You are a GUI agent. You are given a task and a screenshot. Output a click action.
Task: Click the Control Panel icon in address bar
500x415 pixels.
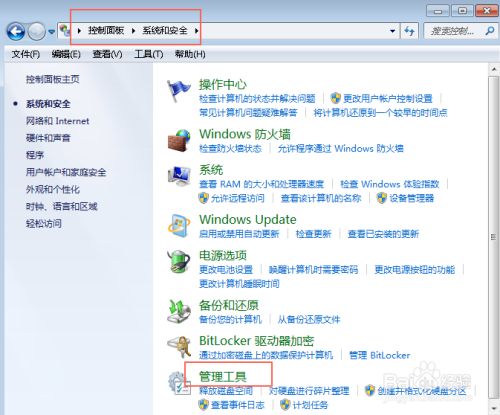pyautogui.click(x=65, y=31)
